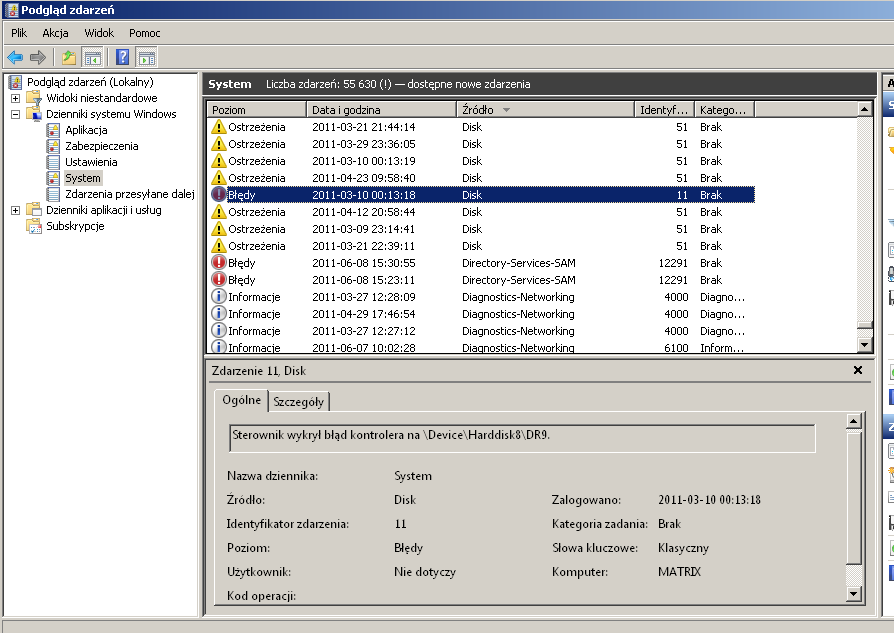
Task: Select Diagnostics-Networking event 2011-04-29 17:46:54
Action: click(482, 314)
